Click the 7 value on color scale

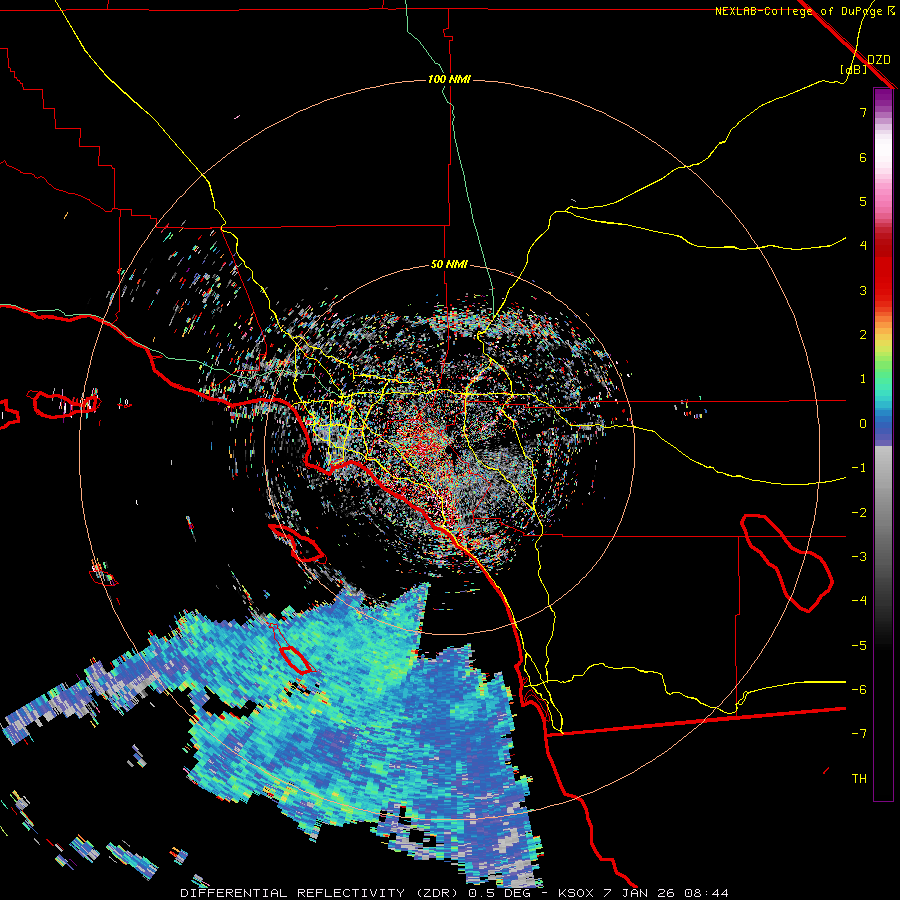863,112
